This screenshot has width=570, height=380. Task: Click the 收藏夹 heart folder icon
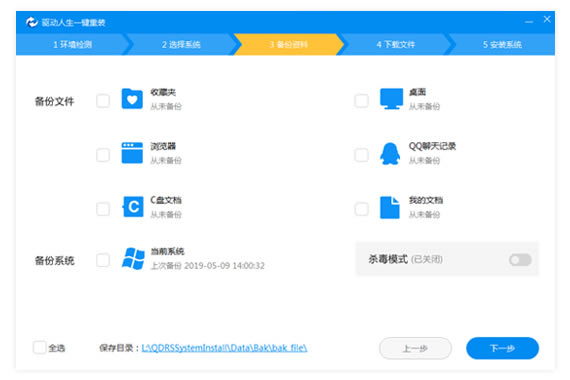tap(132, 99)
